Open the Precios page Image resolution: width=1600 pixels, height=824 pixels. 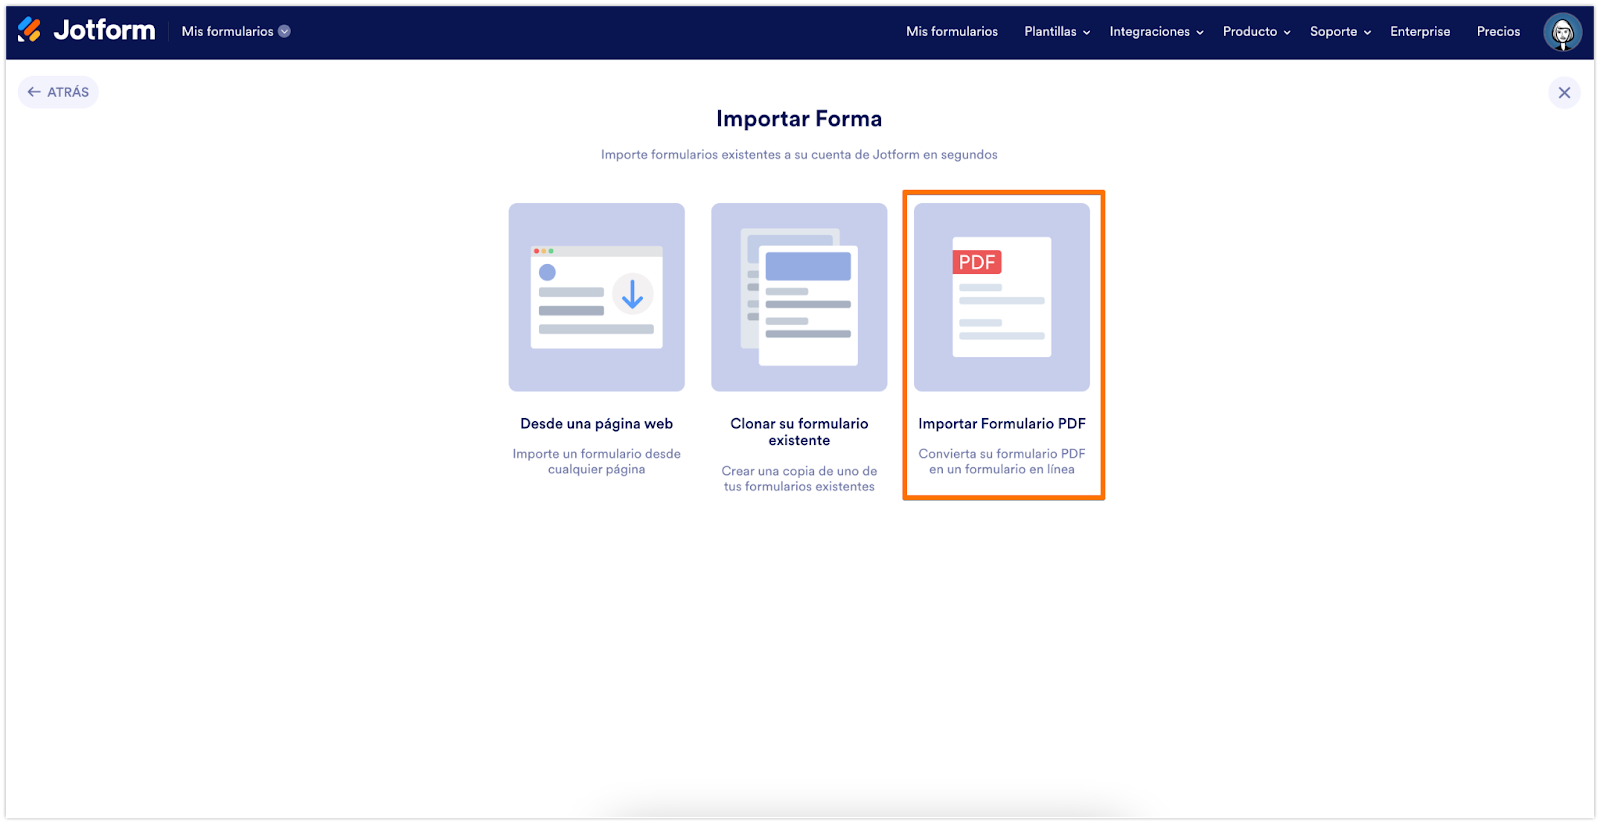point(1498,32)
